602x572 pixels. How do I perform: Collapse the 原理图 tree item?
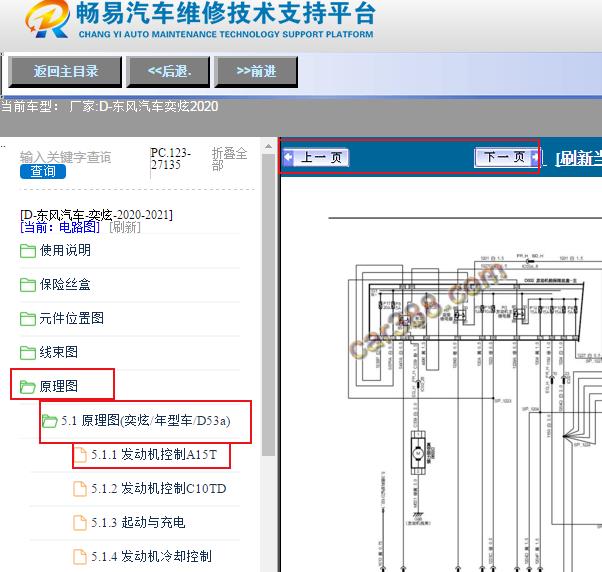point(59,386)
